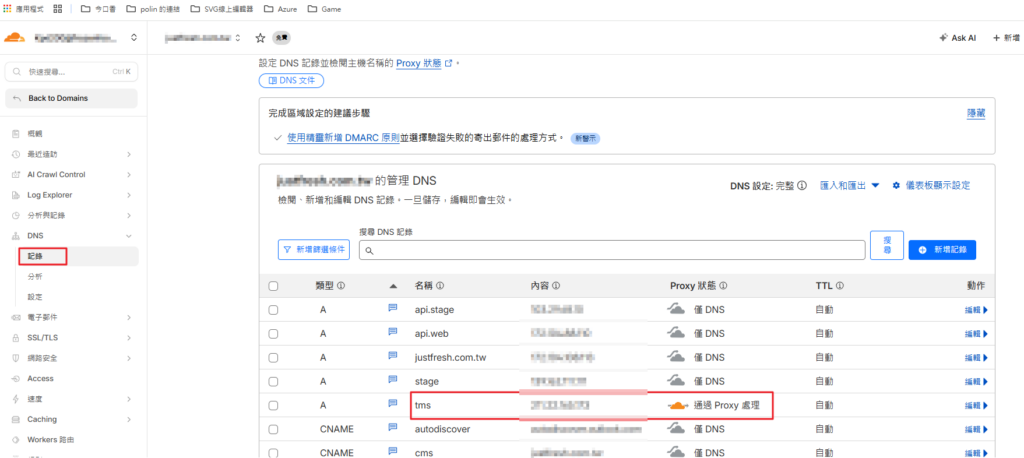This screenshot has height=458, width=1024.
Task: Check the stage record checkbox
Action: click(x=273, y=382)
